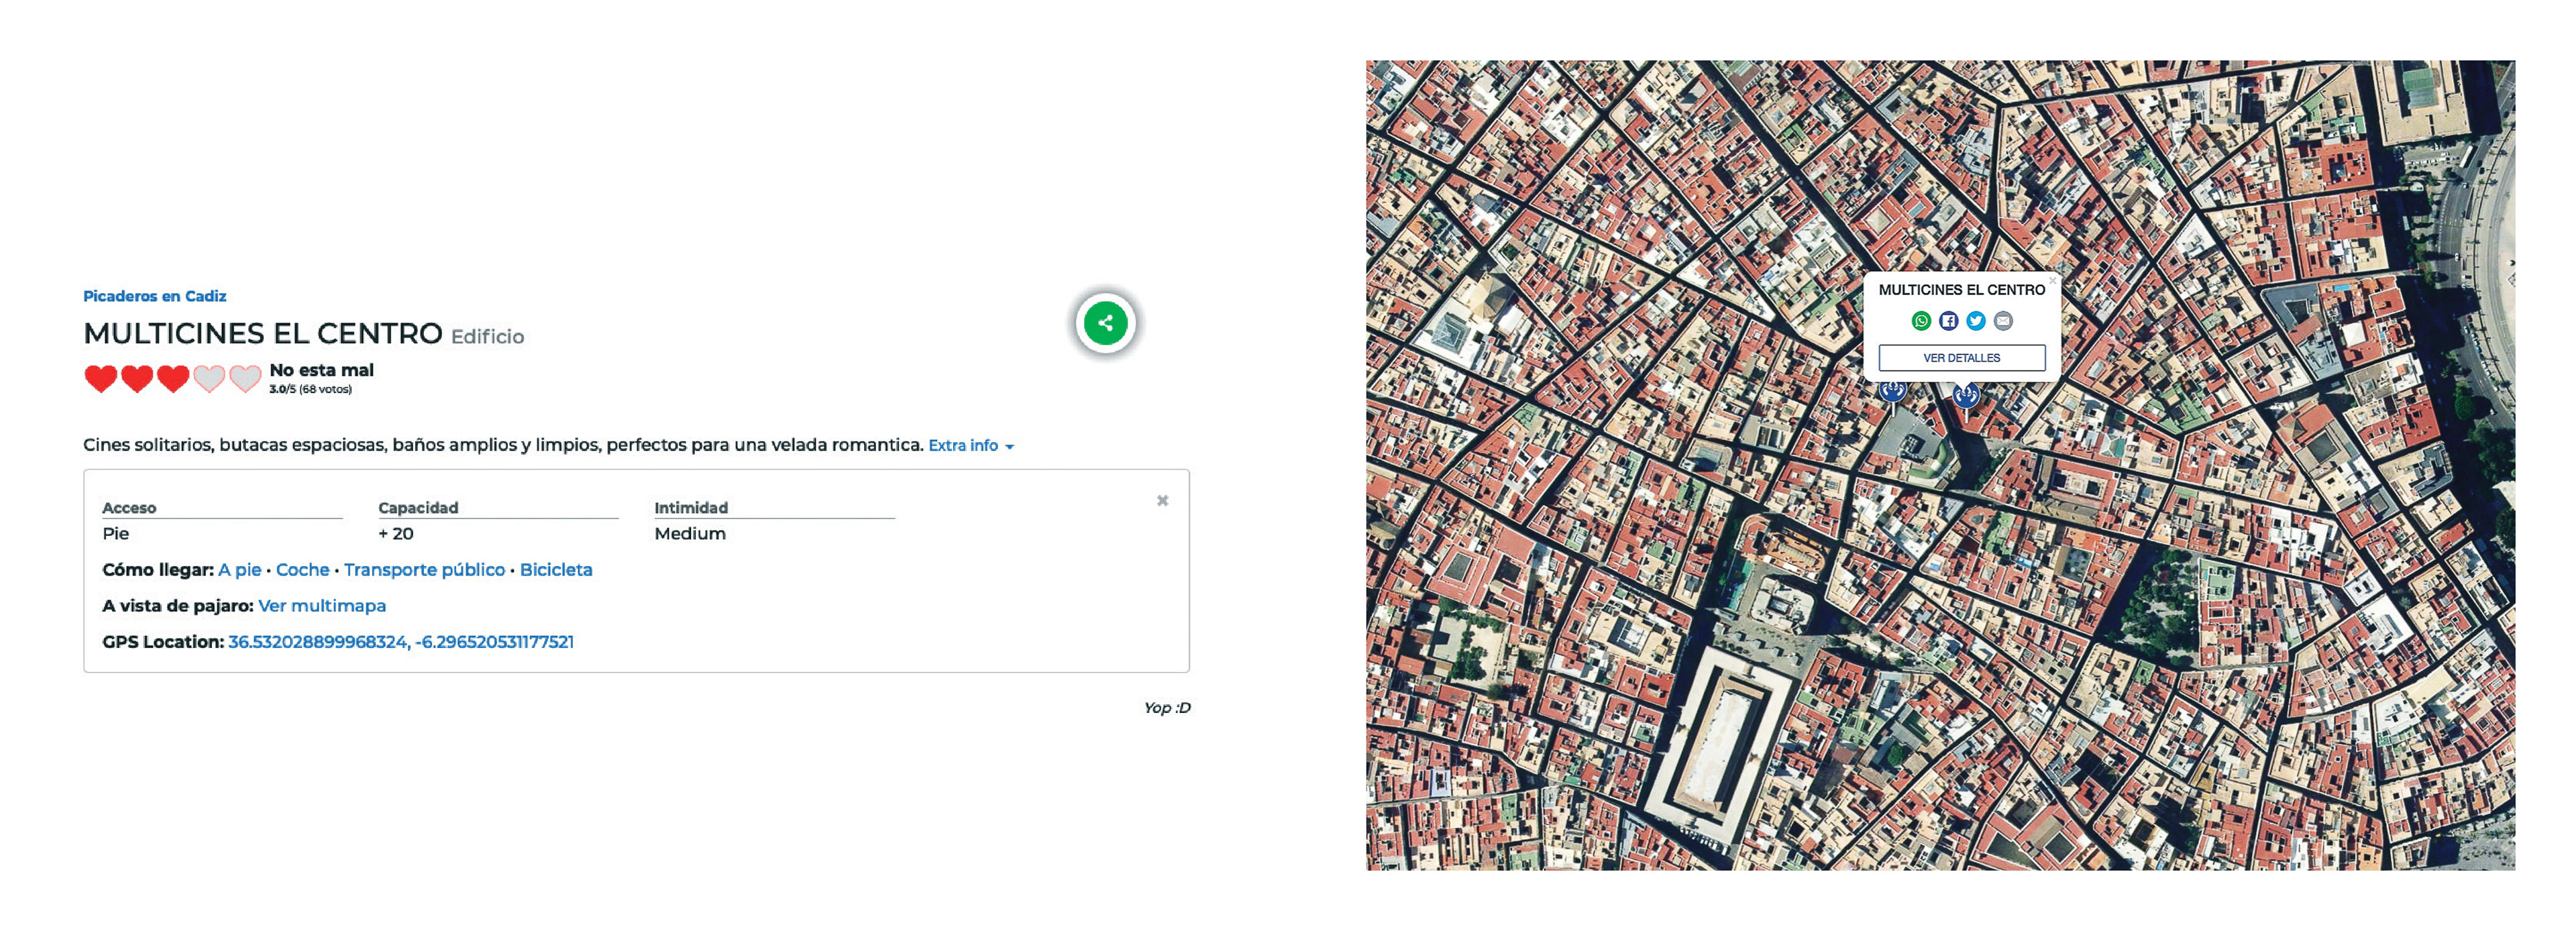The image size is (2576, 931).
Task: Share by email in map popup
Action: (2003, 321)
